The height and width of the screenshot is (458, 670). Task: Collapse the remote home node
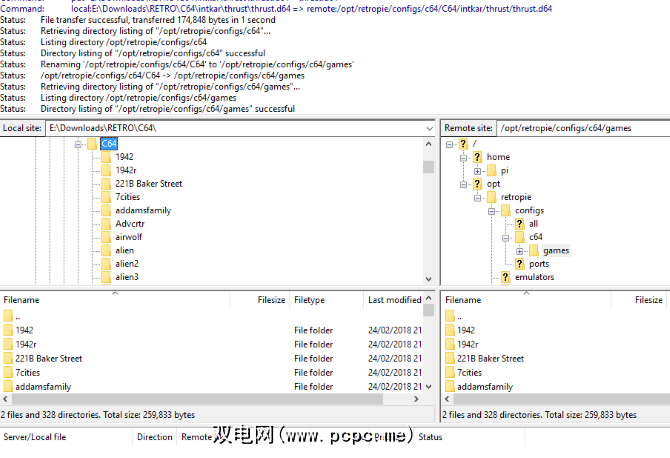tap(463, 158)
